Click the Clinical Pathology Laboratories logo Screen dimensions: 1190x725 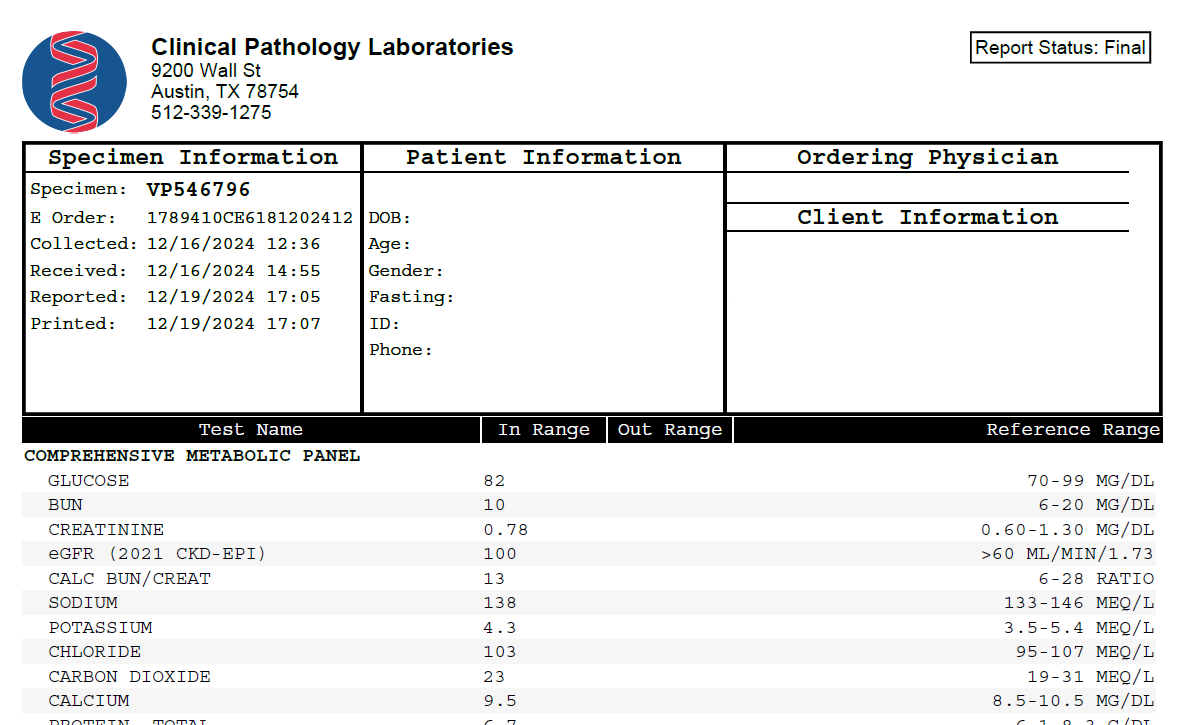[x=74, y=82]
